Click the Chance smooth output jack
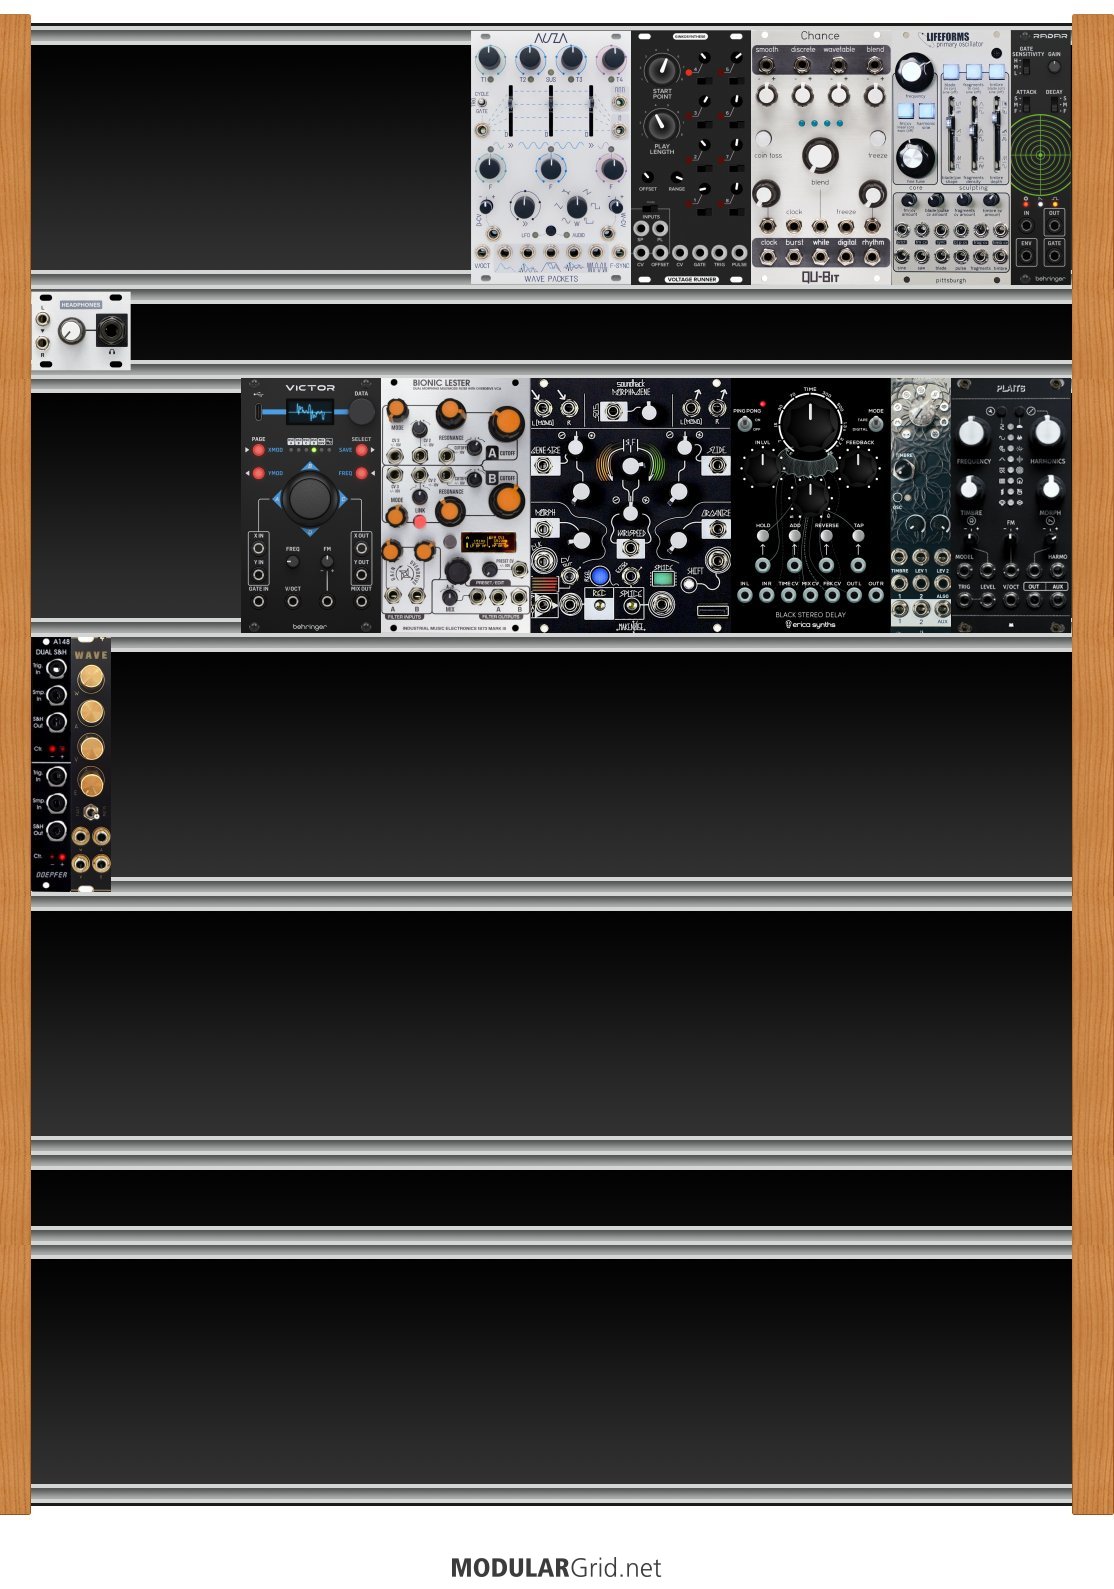This screenshot has width=1114, height=1589. [x=767, y=65]
